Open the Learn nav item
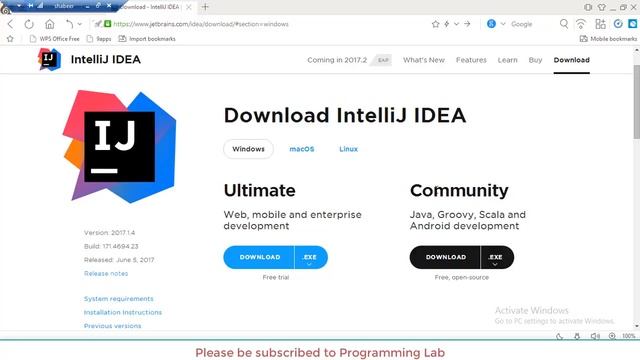This screenshot has height=360, width=640. pyautogui.click(x=507, y=60)
